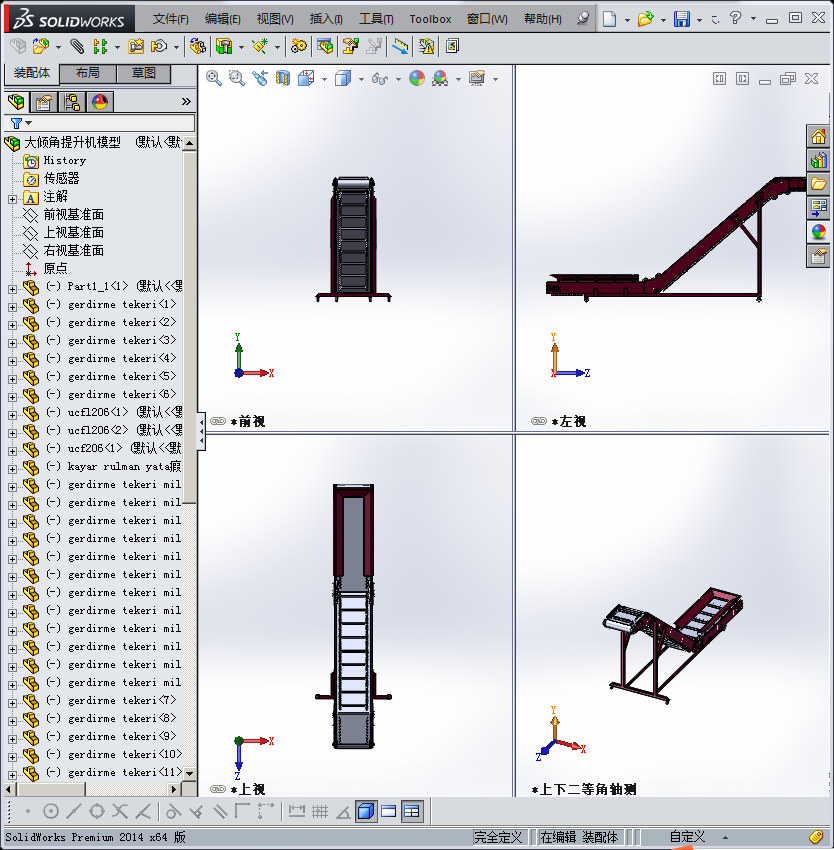Expand the 注解 annotations tree node

tap(12, 199)
